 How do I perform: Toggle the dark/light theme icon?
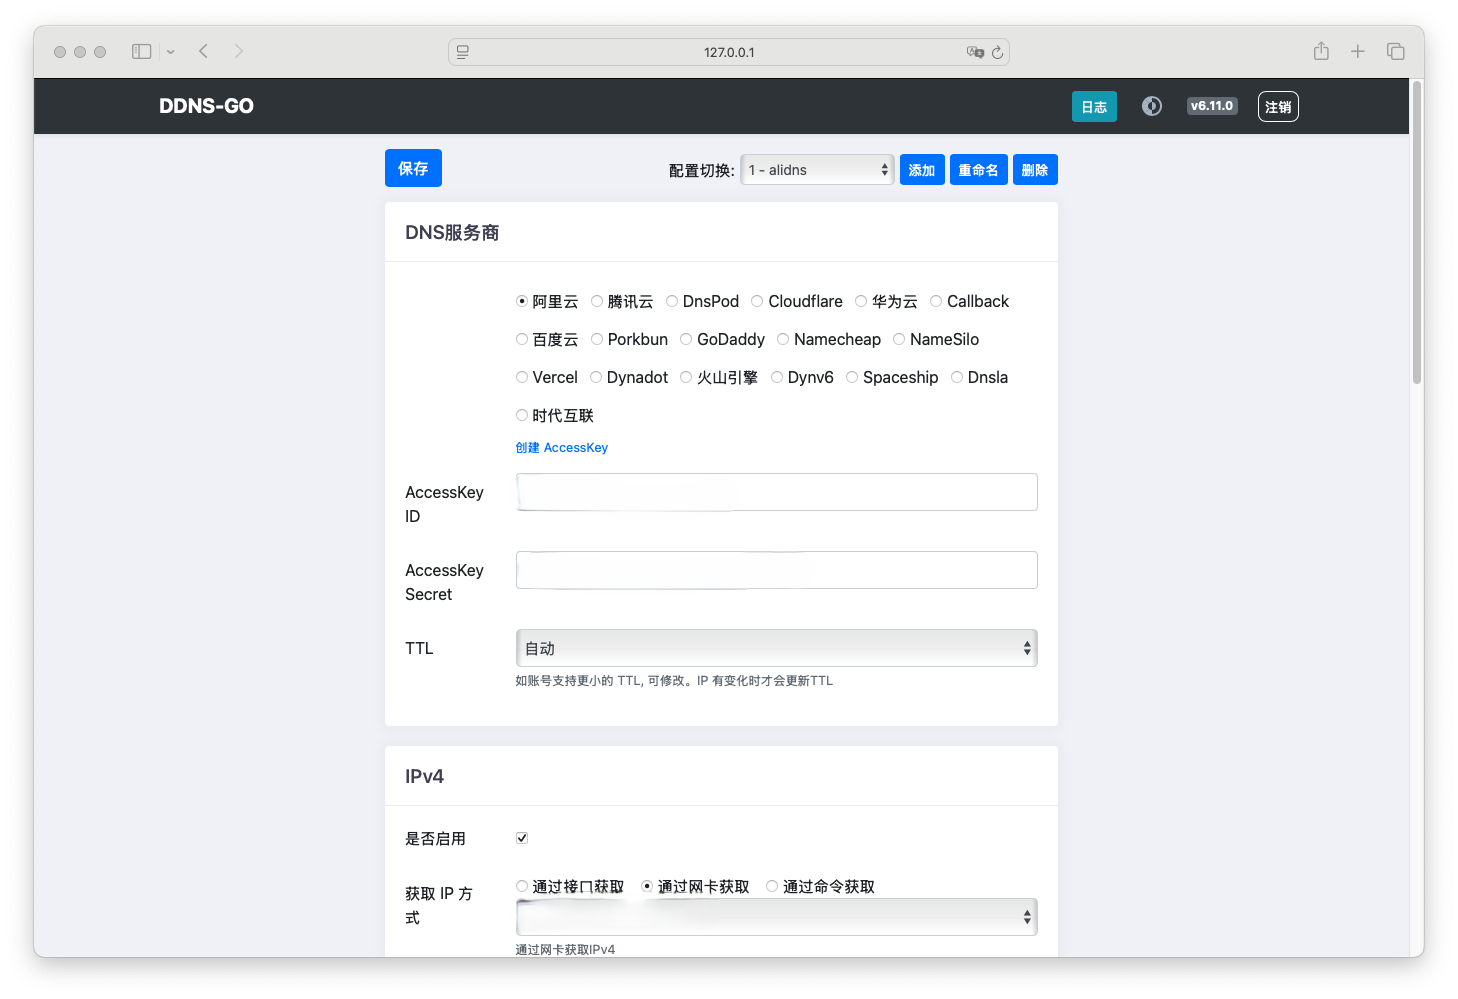[1152, 106]
